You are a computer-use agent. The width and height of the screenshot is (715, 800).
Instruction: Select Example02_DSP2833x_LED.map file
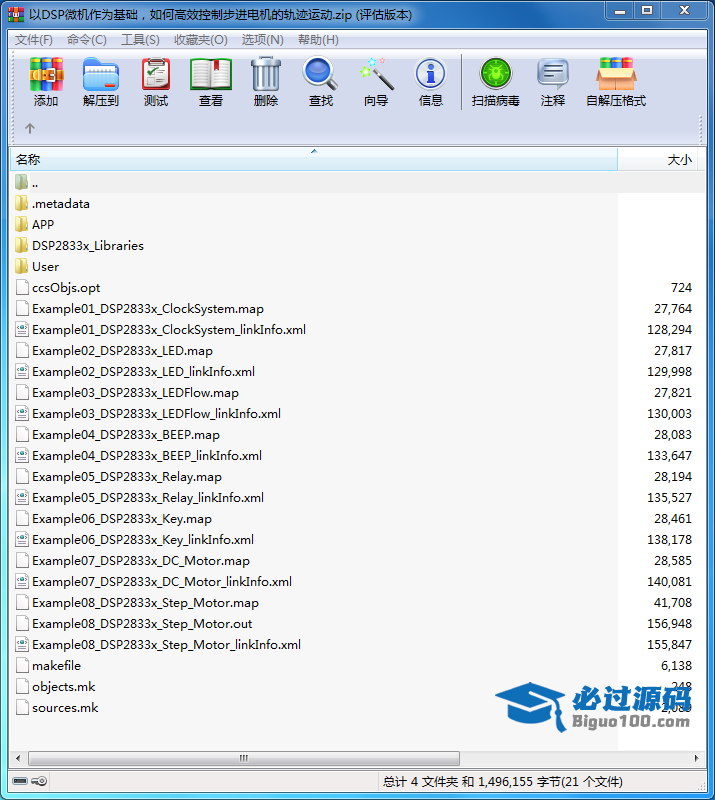[x=122, y=351]
